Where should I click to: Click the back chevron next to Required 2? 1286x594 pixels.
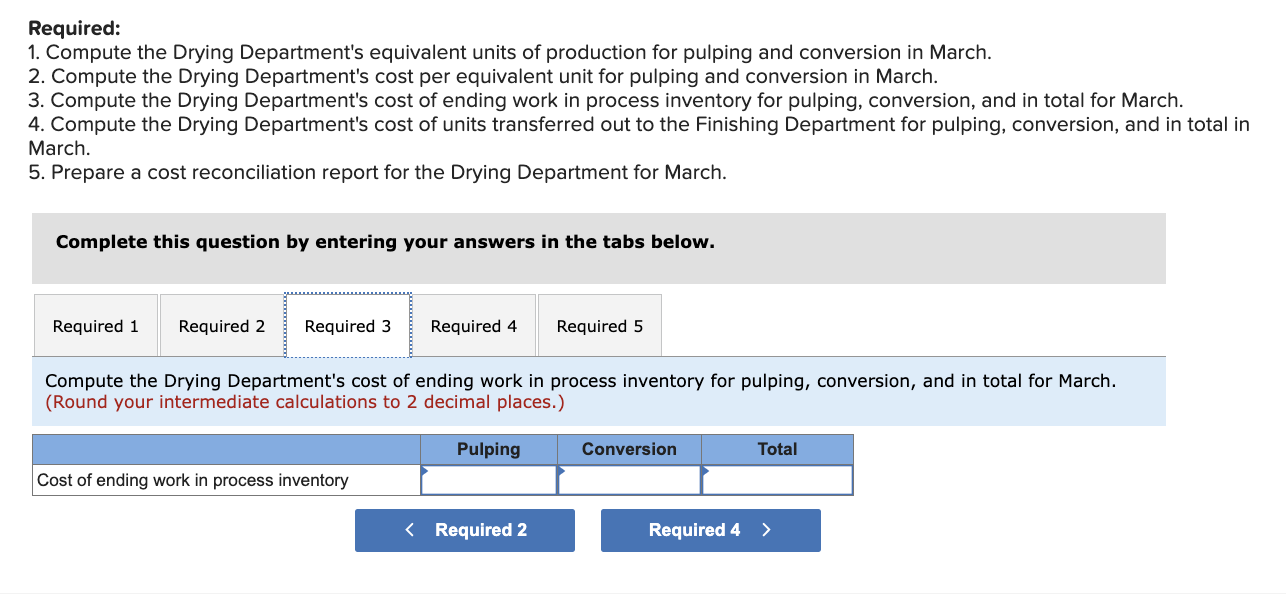pos(408,530)
